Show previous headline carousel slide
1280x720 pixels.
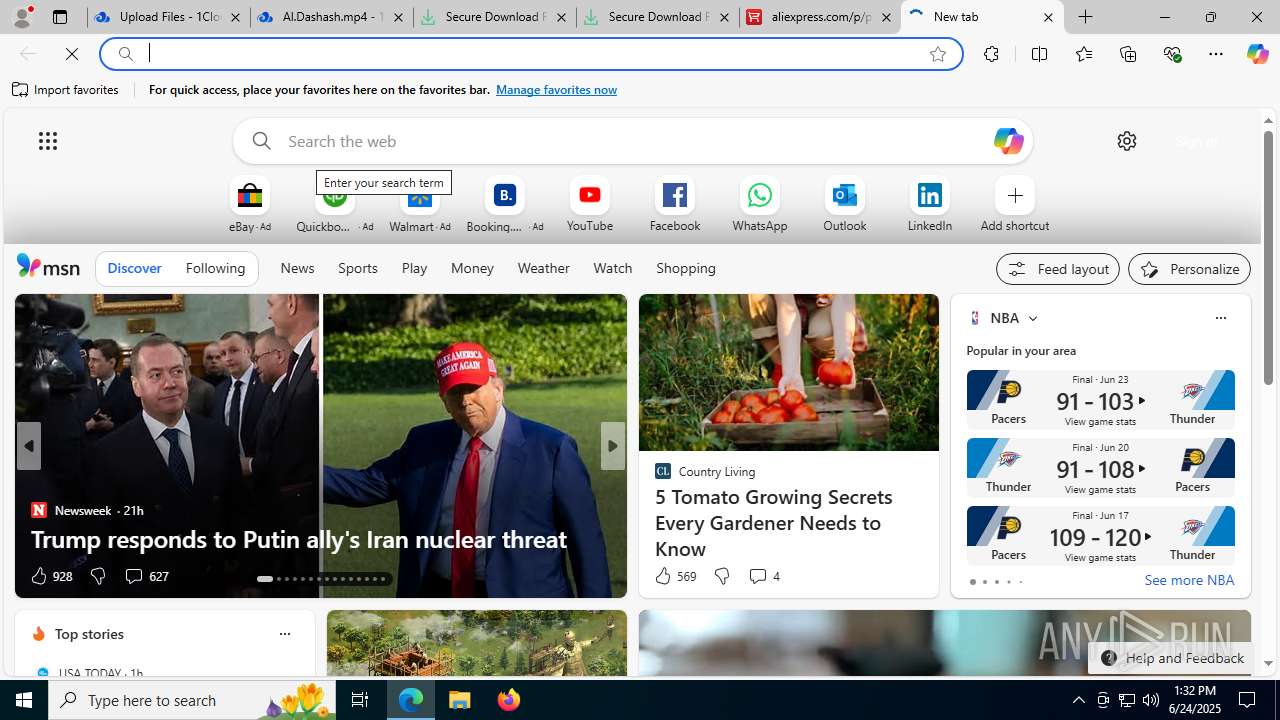(x=28, y=446)
